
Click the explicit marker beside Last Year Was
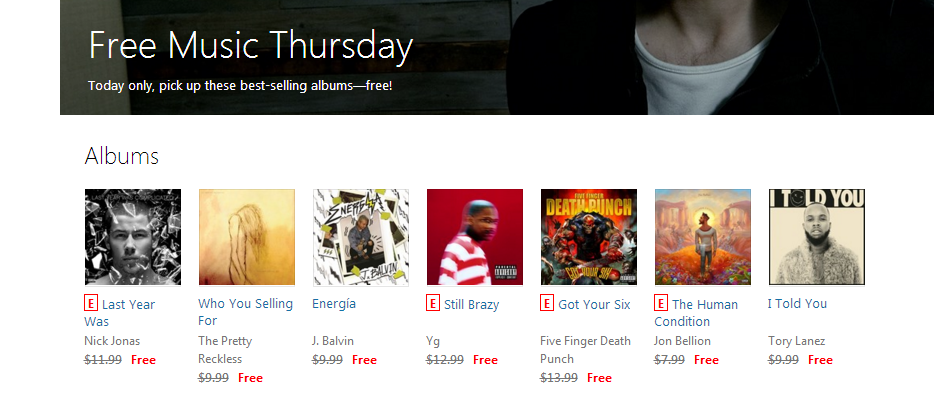point(91,303)
